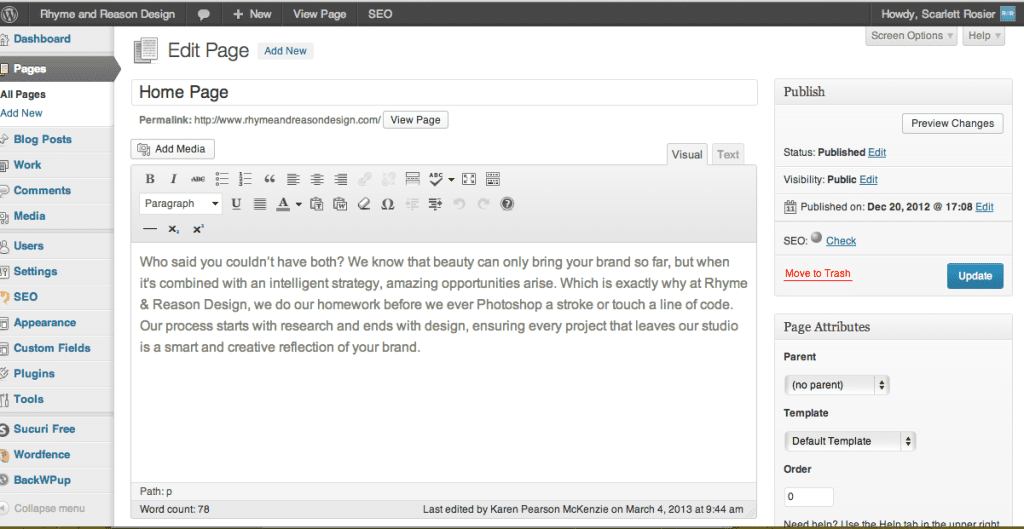This screenshot has height=529, width=1024.
Task: Apply subscript formatting
Action: tap(174, 229)
